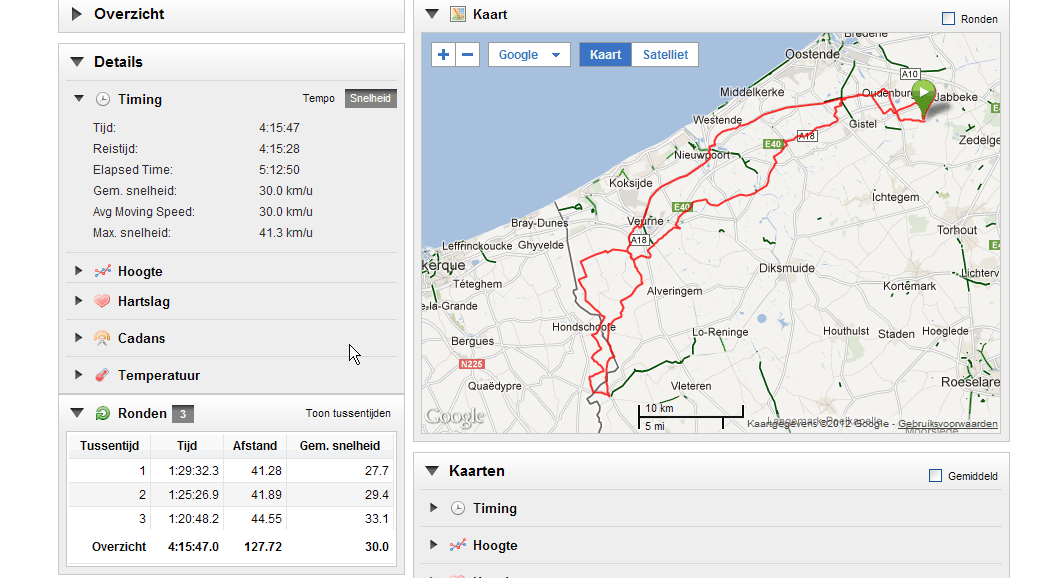Click the Tijd value 4:15:47
This screenshot has height=578, width=1056.
click(x=279, y=127)
